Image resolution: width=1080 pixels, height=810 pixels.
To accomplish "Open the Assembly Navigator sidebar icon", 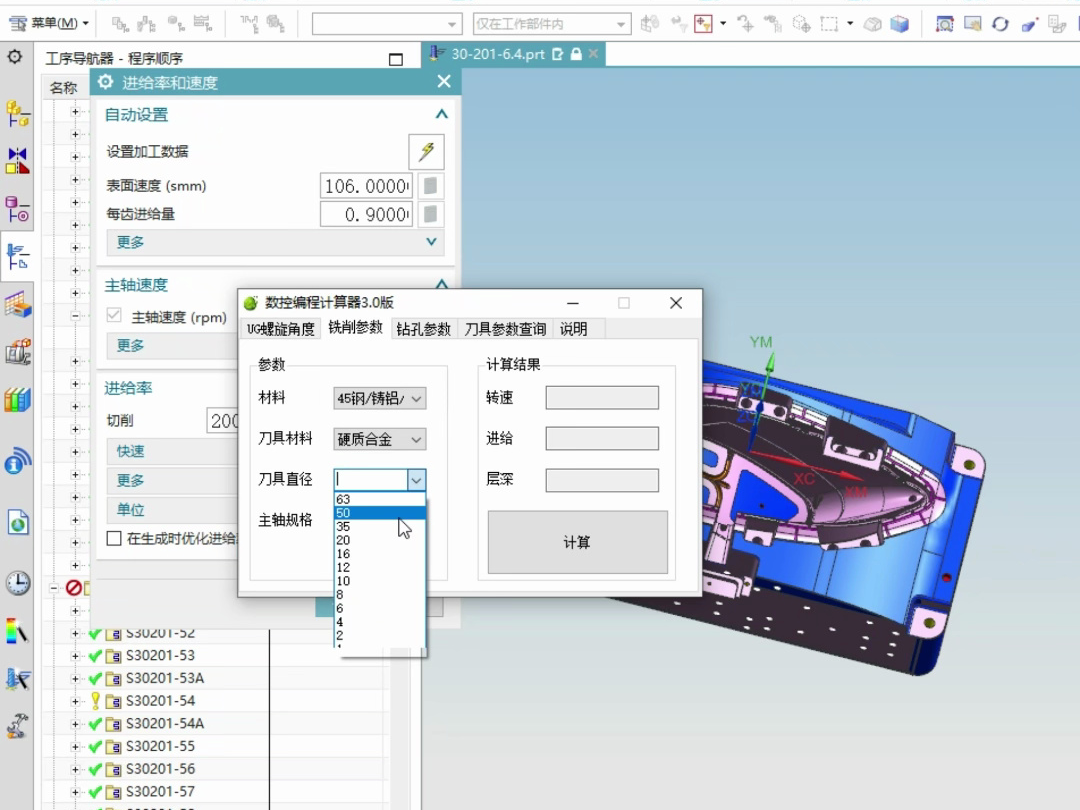I will click(x=17, y=114).
